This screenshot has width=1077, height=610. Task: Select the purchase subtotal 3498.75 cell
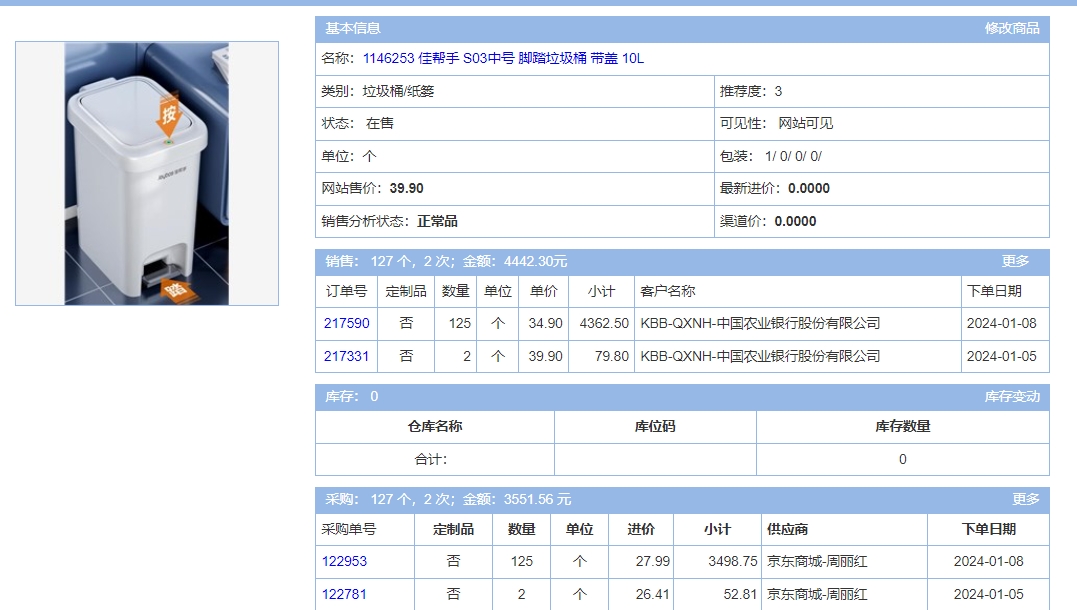point(717,561)
